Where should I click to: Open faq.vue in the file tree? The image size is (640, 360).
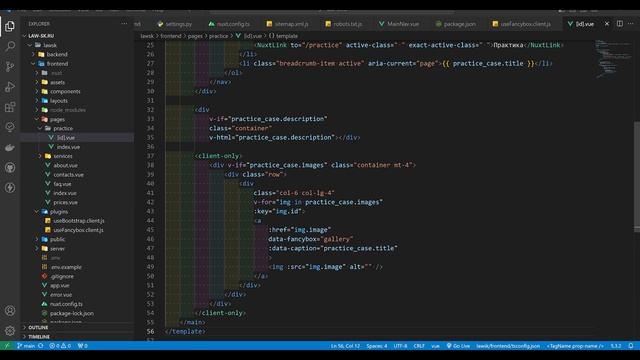pyautogui.click(x=78, y=184)
